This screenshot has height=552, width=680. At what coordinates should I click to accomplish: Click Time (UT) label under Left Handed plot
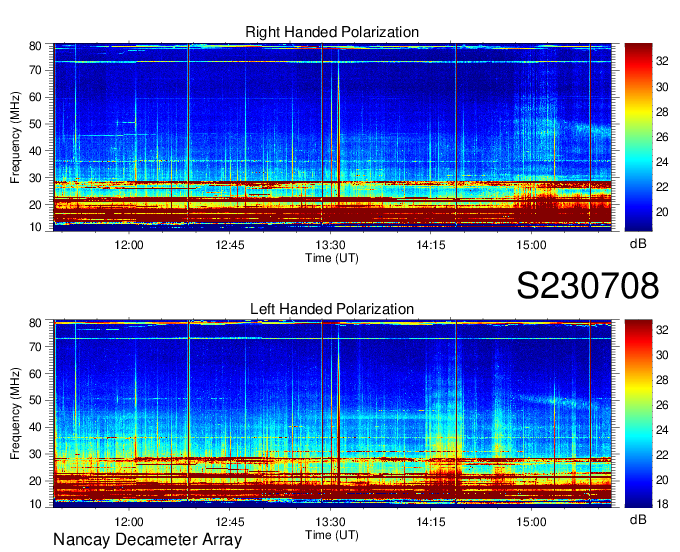[332, 535]
